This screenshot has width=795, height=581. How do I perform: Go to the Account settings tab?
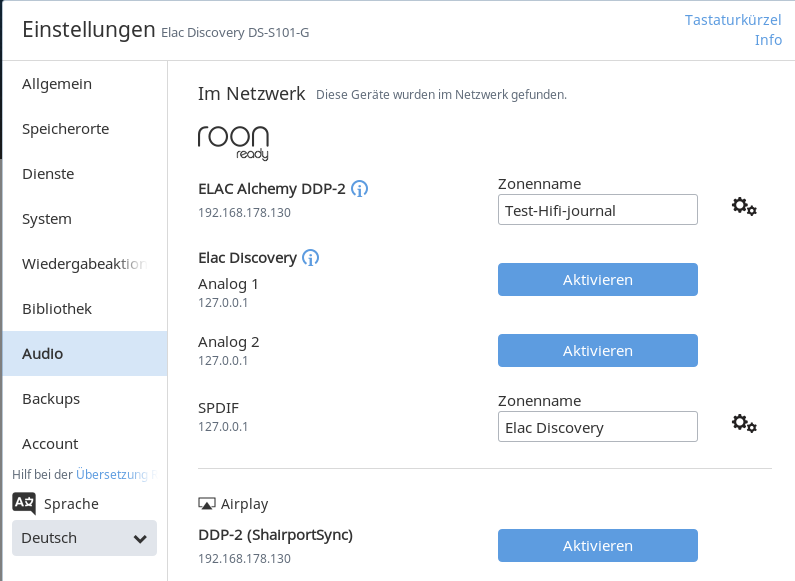point(85,444)
